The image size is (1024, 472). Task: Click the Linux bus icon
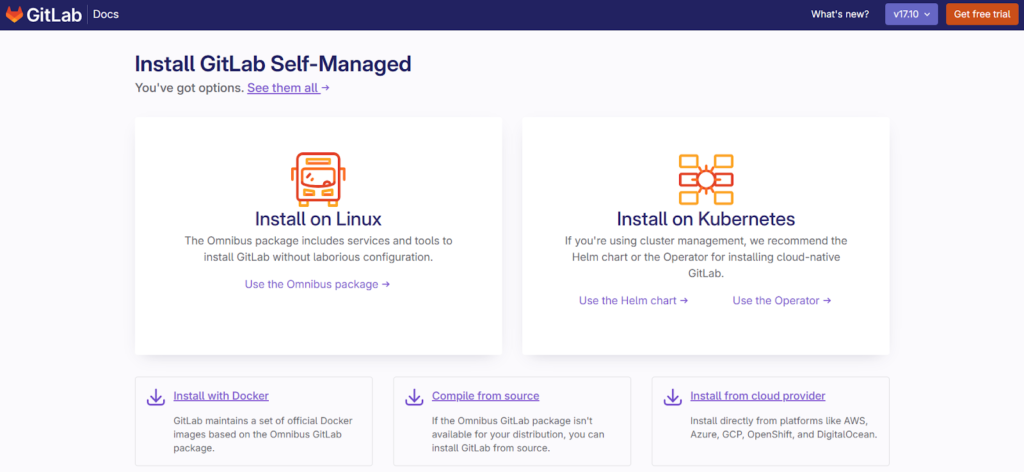click(x=318, y=180)
